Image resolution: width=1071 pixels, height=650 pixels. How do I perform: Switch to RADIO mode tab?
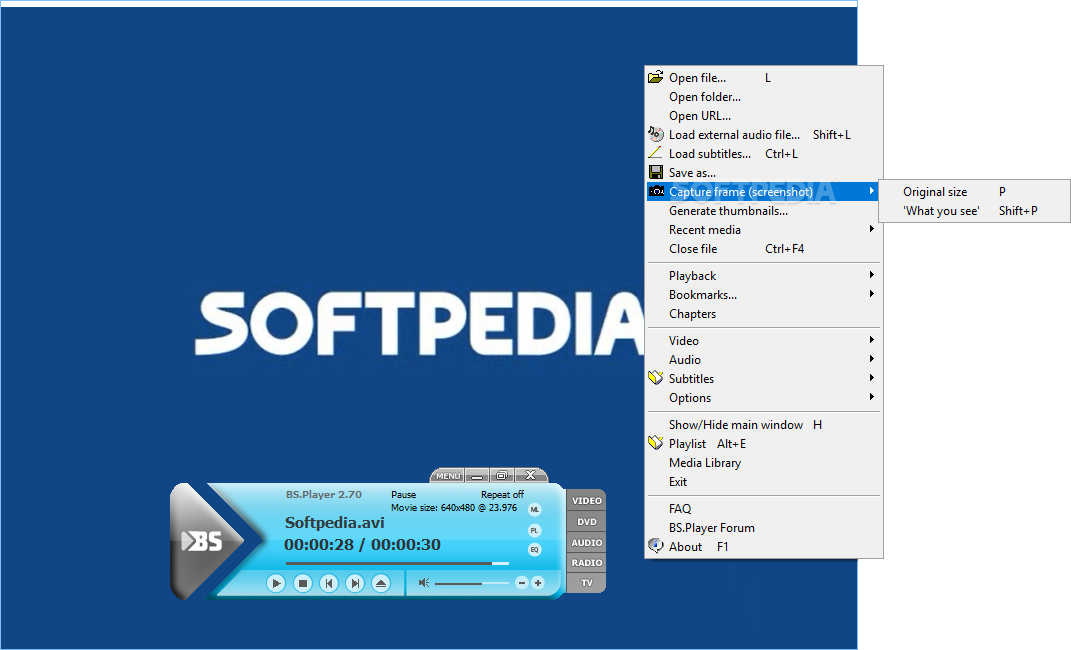tap(587, 563)
